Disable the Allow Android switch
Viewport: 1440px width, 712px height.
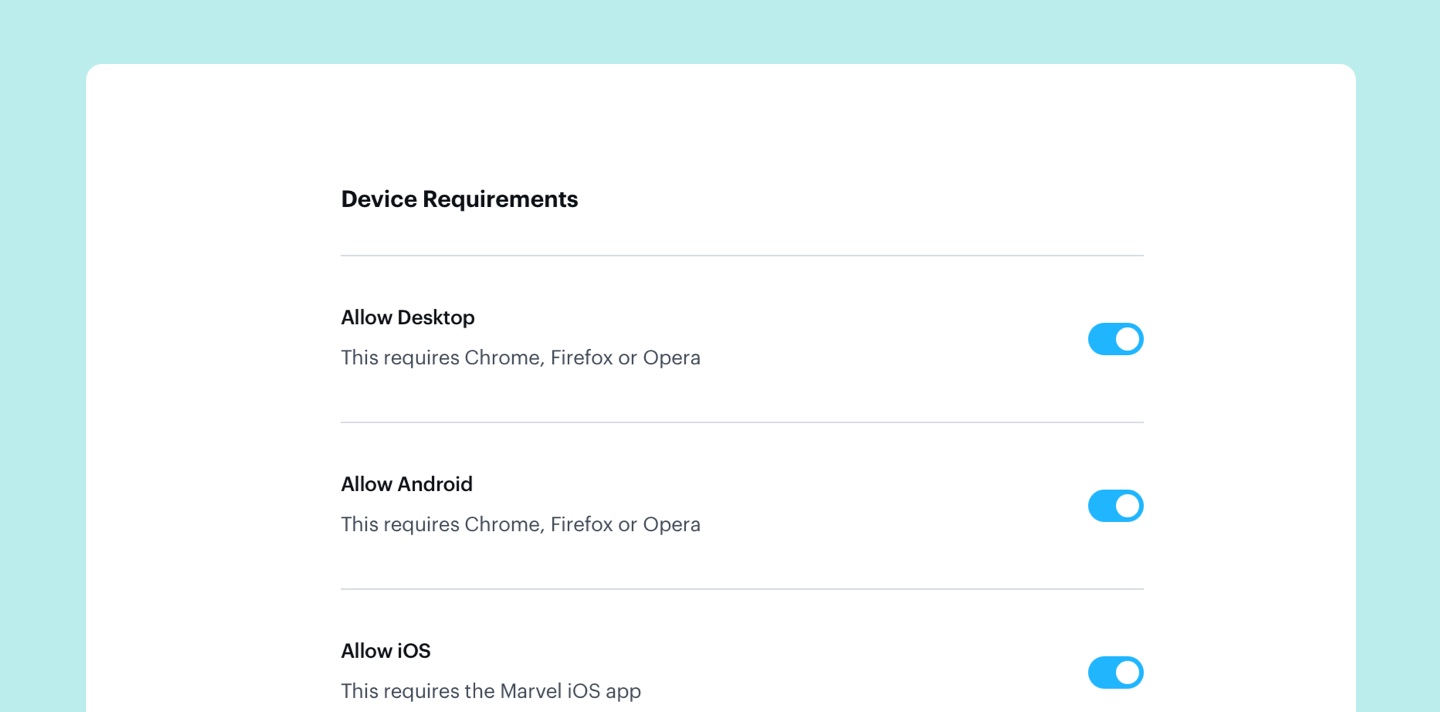(x=1115, y=506)
